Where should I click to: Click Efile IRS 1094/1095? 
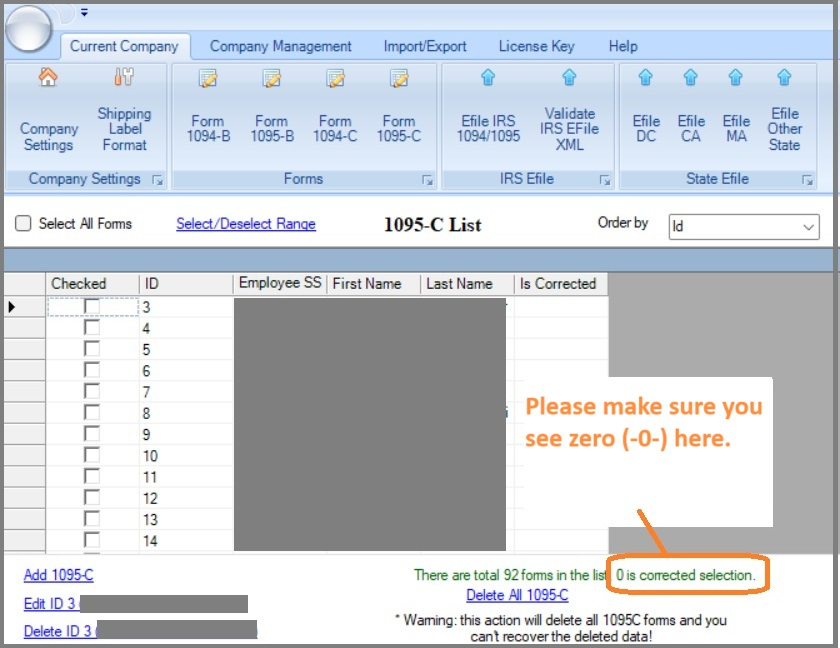coord(487,110)
